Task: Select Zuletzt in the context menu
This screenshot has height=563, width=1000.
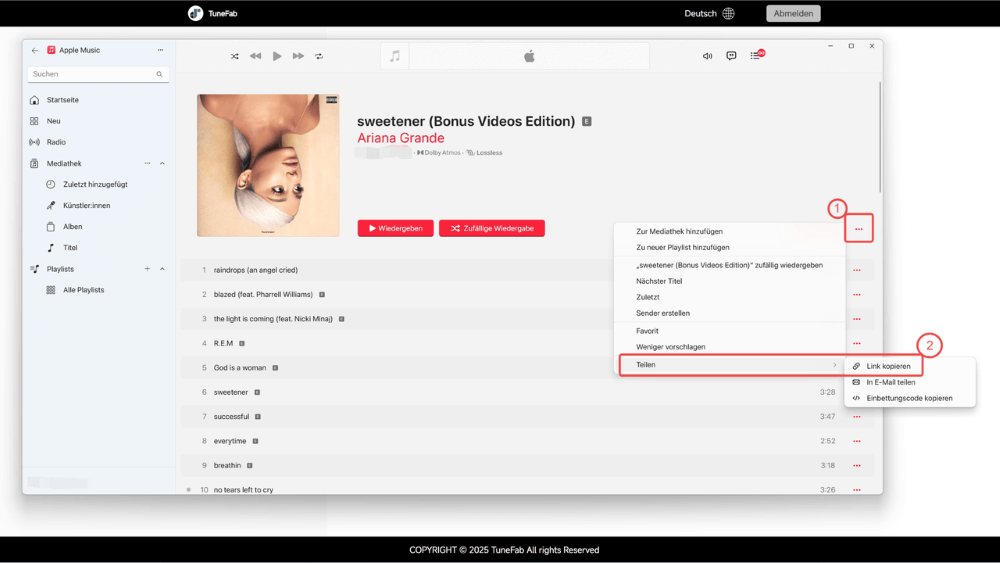Action: click(x=647, y=297)
